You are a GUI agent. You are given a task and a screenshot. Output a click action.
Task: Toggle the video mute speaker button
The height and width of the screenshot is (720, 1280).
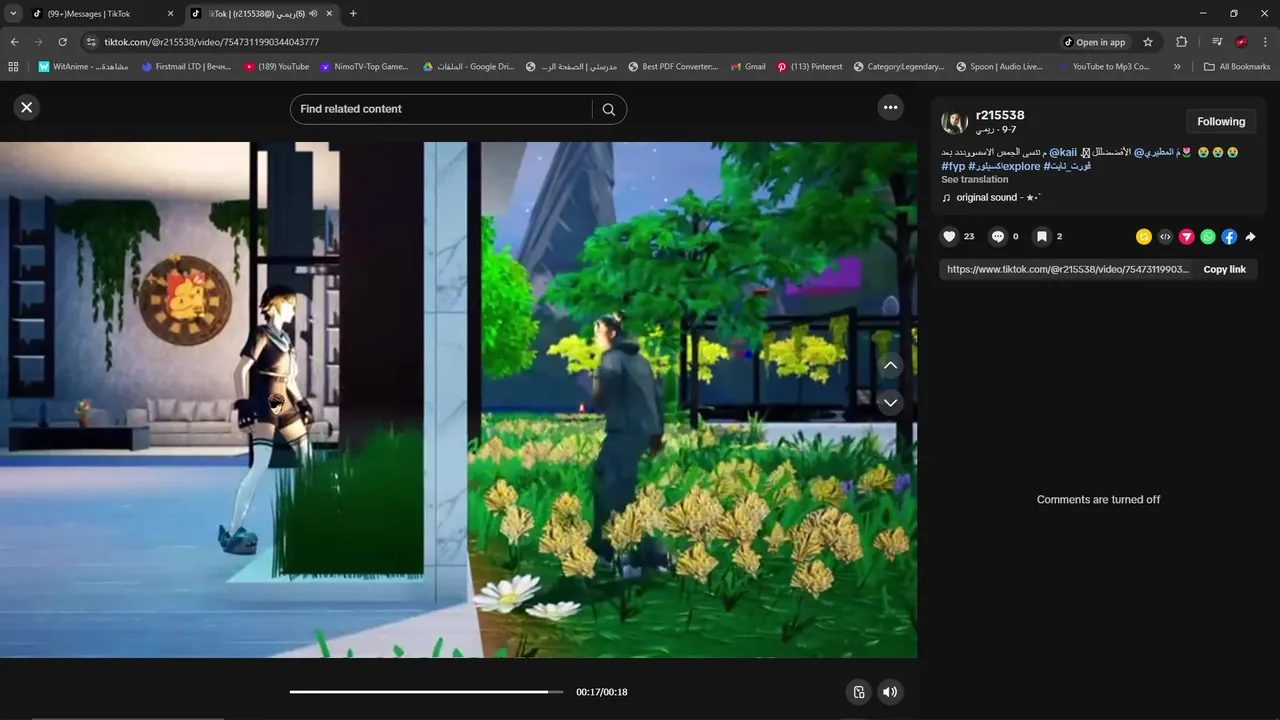[x=890, y=692]
